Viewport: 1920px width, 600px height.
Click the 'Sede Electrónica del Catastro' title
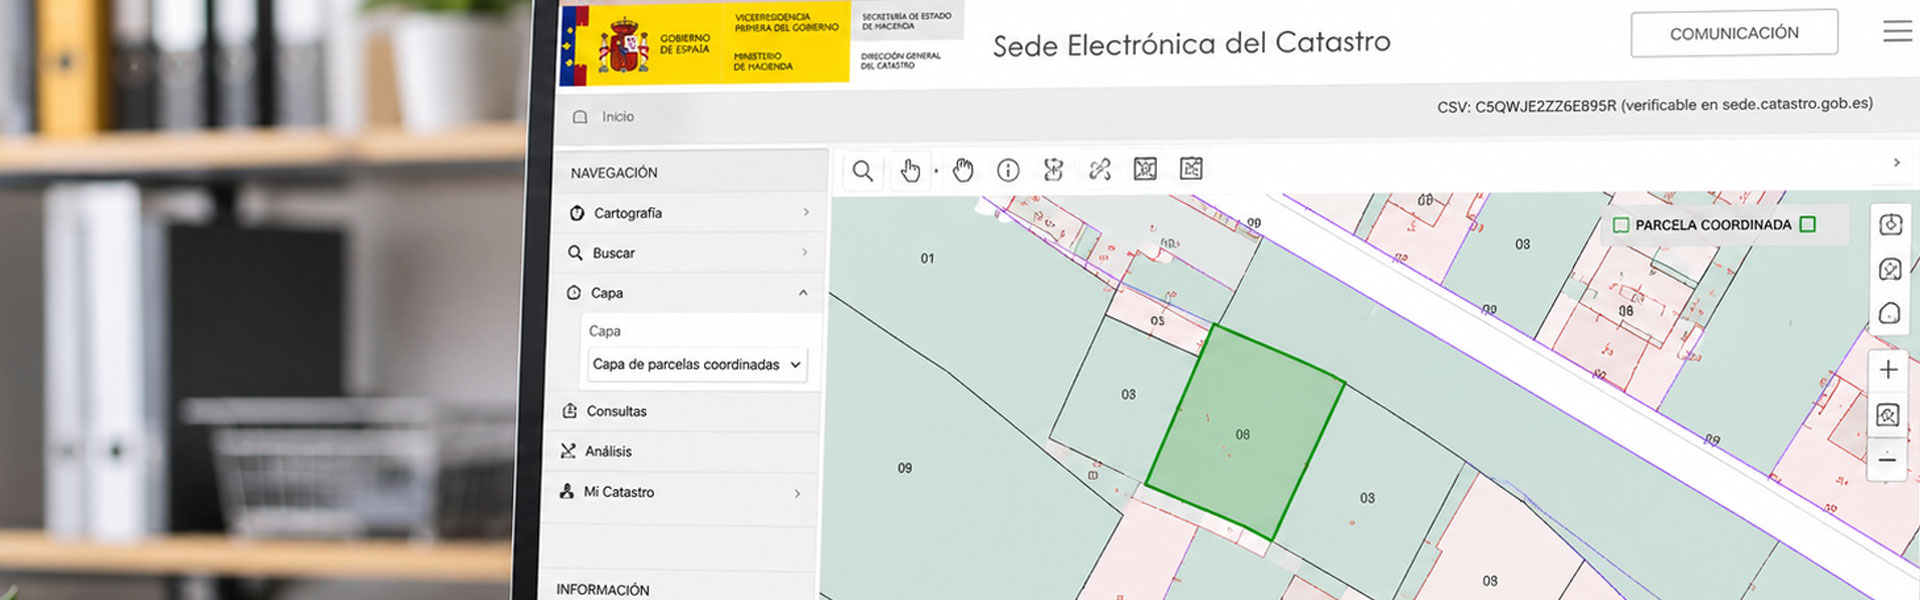coord(1191,44)
